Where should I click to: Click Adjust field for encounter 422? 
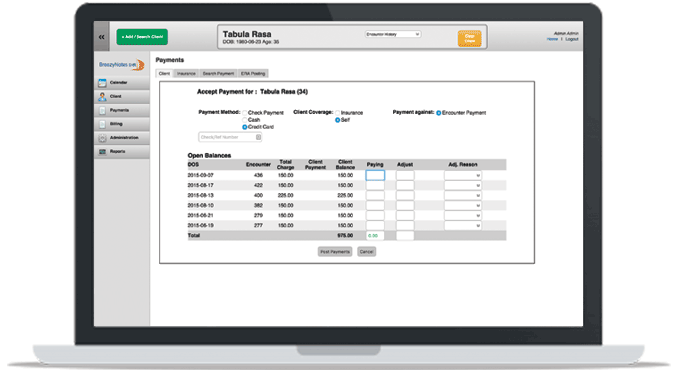click(405, 185)
